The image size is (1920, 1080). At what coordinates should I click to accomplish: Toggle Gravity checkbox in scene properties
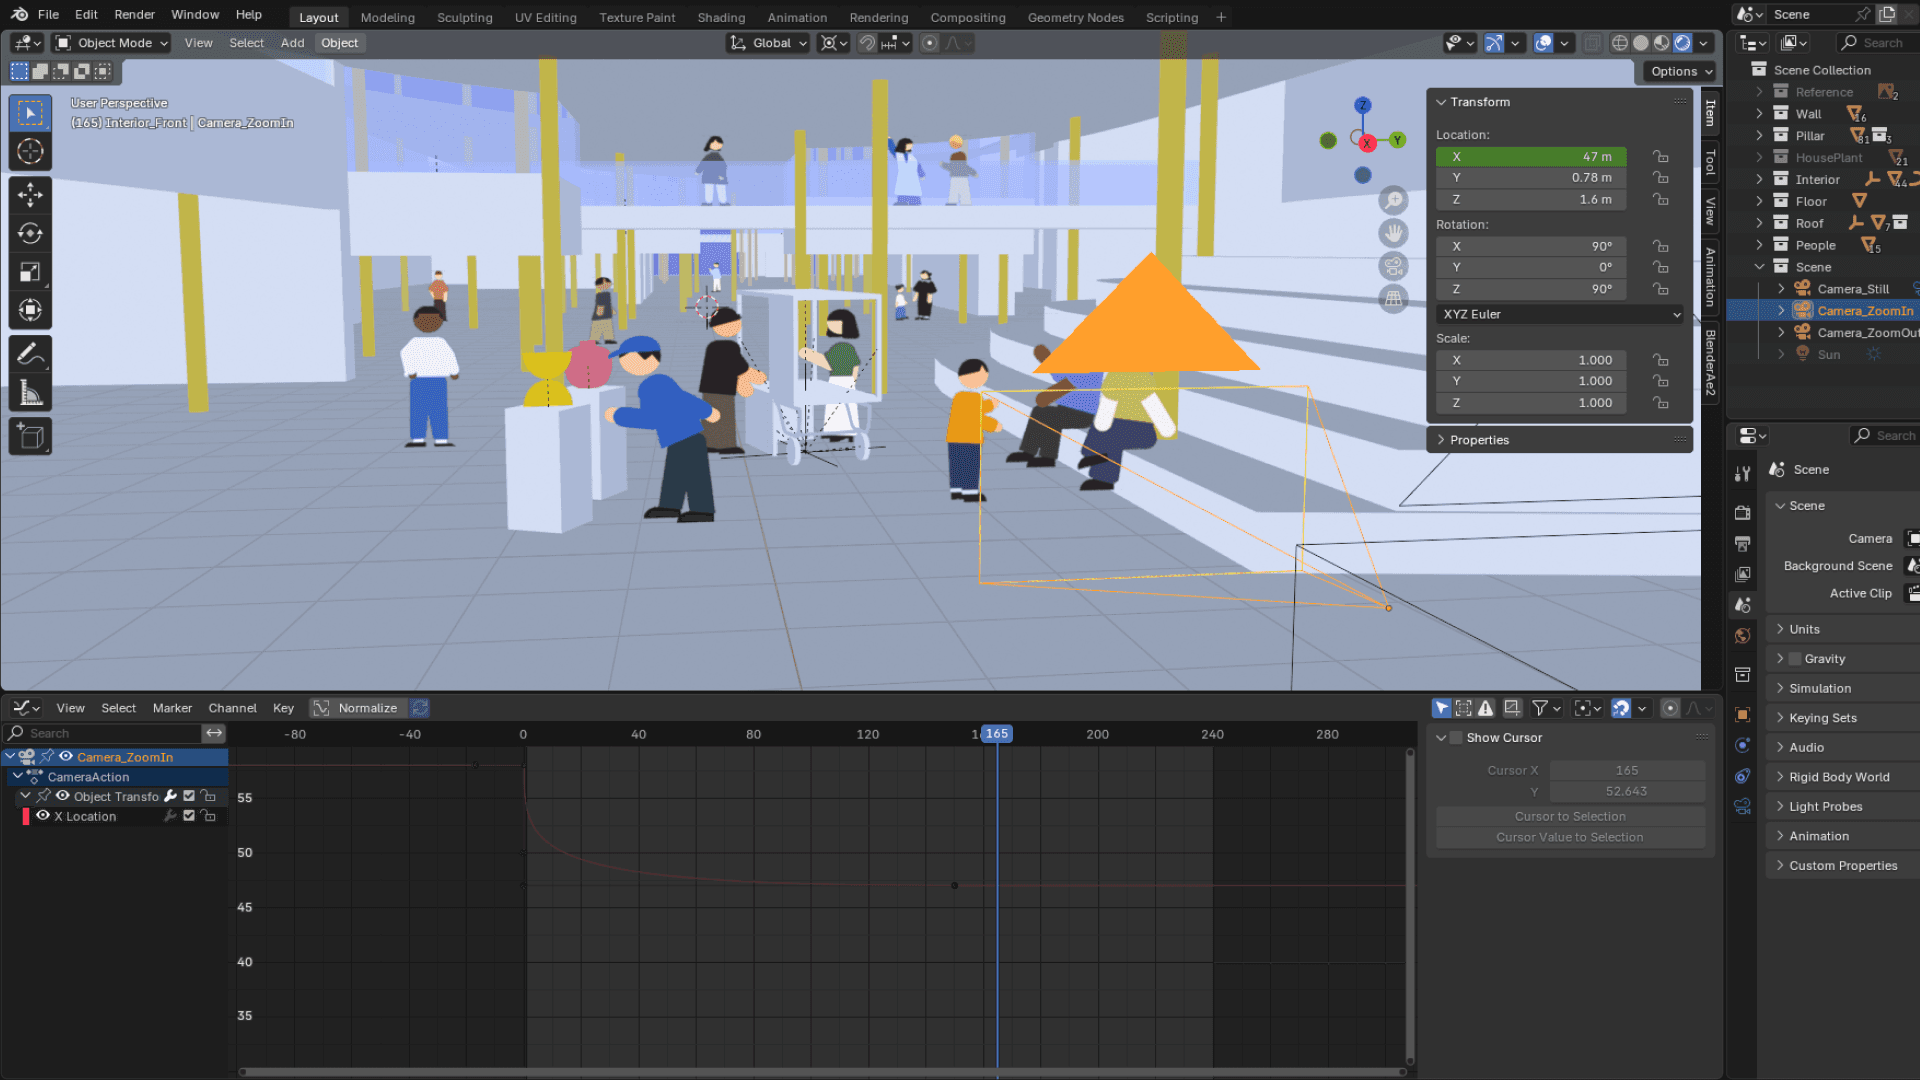pos(1795,659)
